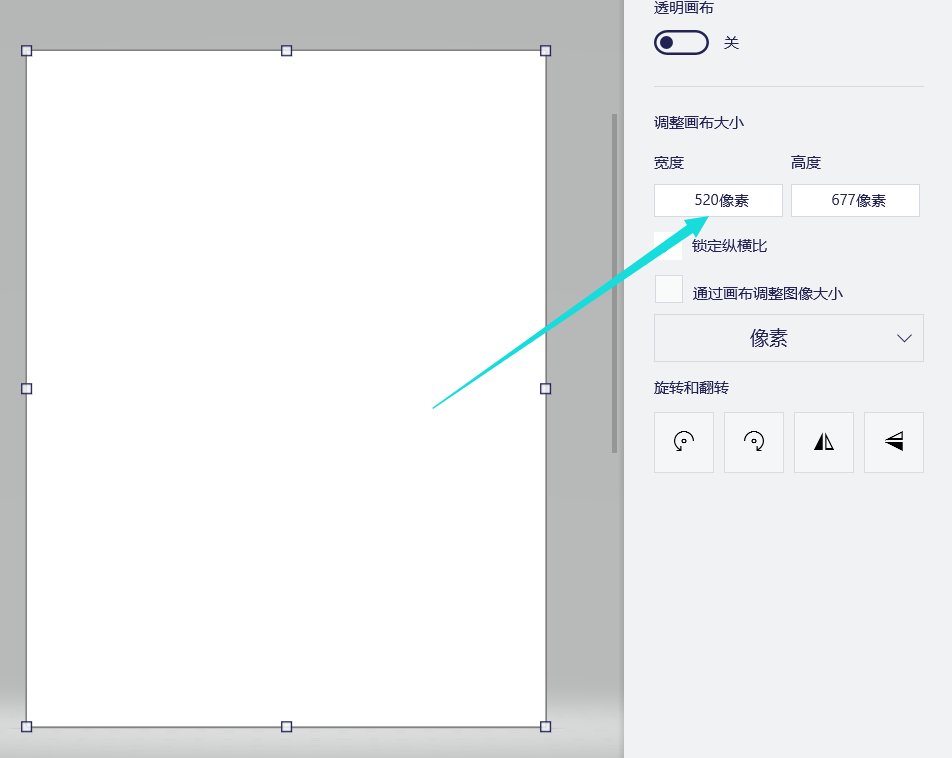Enable the 锁定纵横比 aspect ratio checkbox
952x758 pixels.
(x=668, y=245)
